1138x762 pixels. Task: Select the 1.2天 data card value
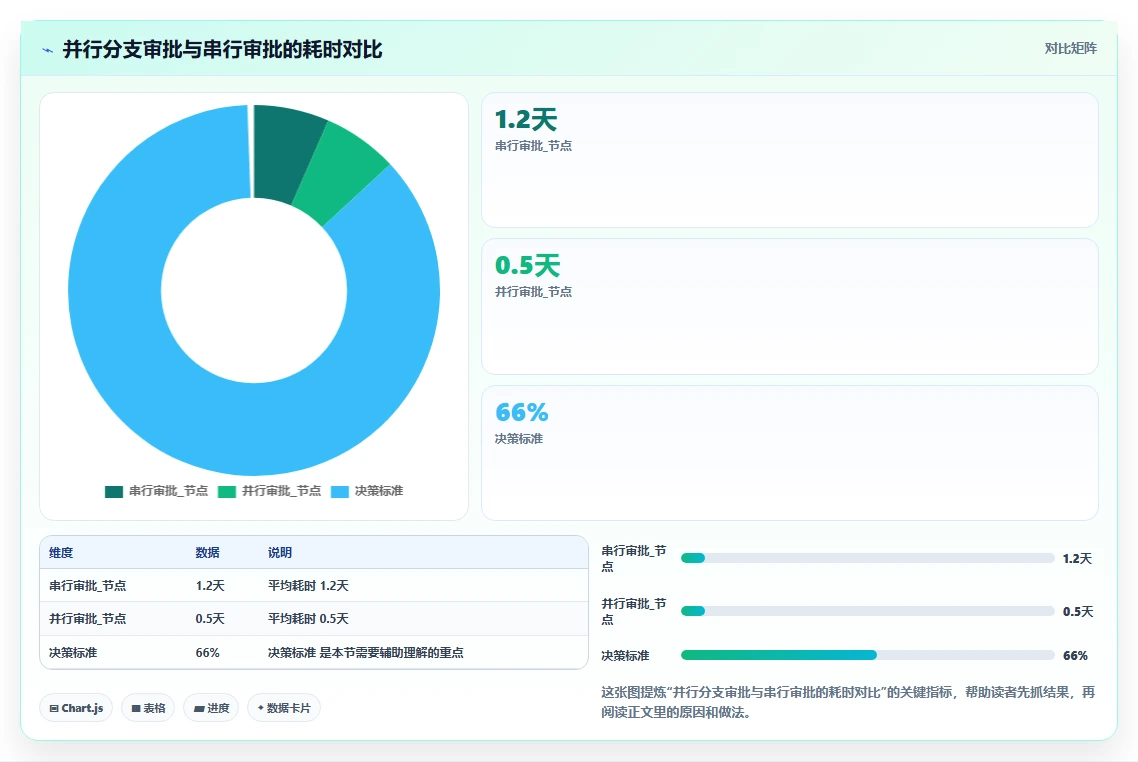[x=525, y=120]
